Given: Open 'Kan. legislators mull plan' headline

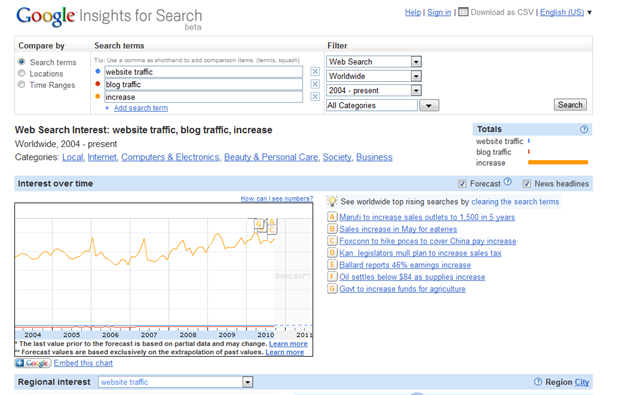Looking at the screenshot, I should click(x=420, y=253).
